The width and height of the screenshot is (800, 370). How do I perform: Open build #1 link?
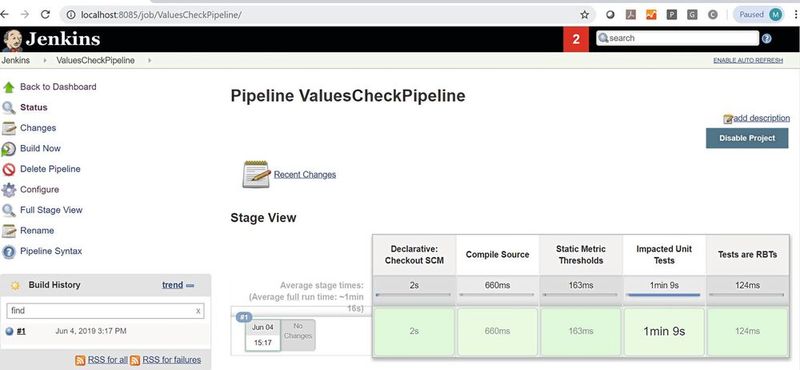tap(21, 331)
